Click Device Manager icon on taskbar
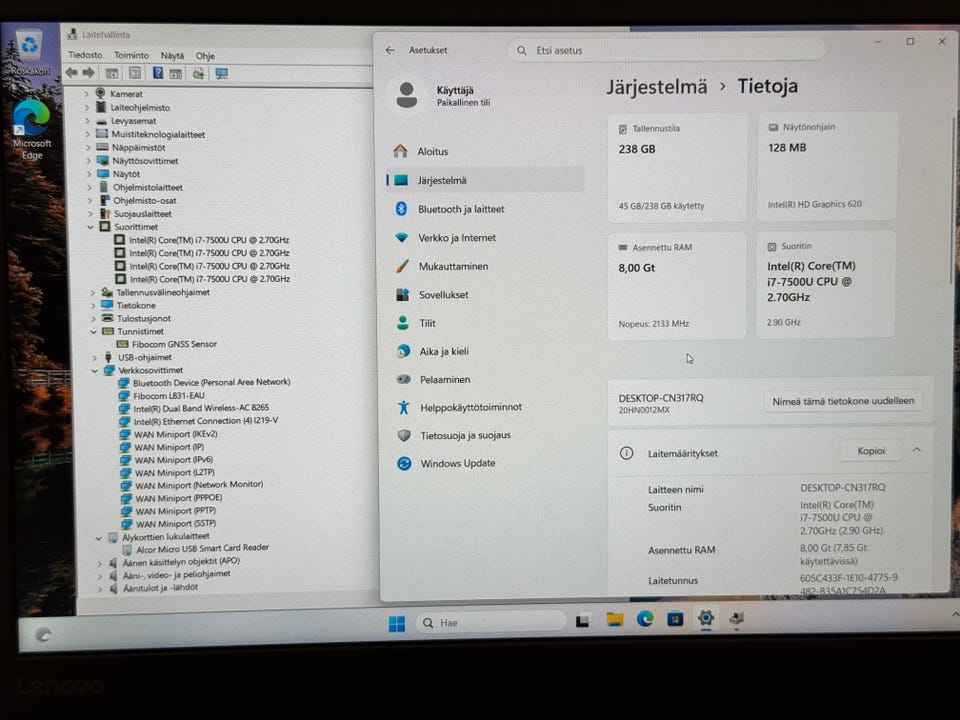The height and width of the screenshot is (720, 960). pos(737,618)
